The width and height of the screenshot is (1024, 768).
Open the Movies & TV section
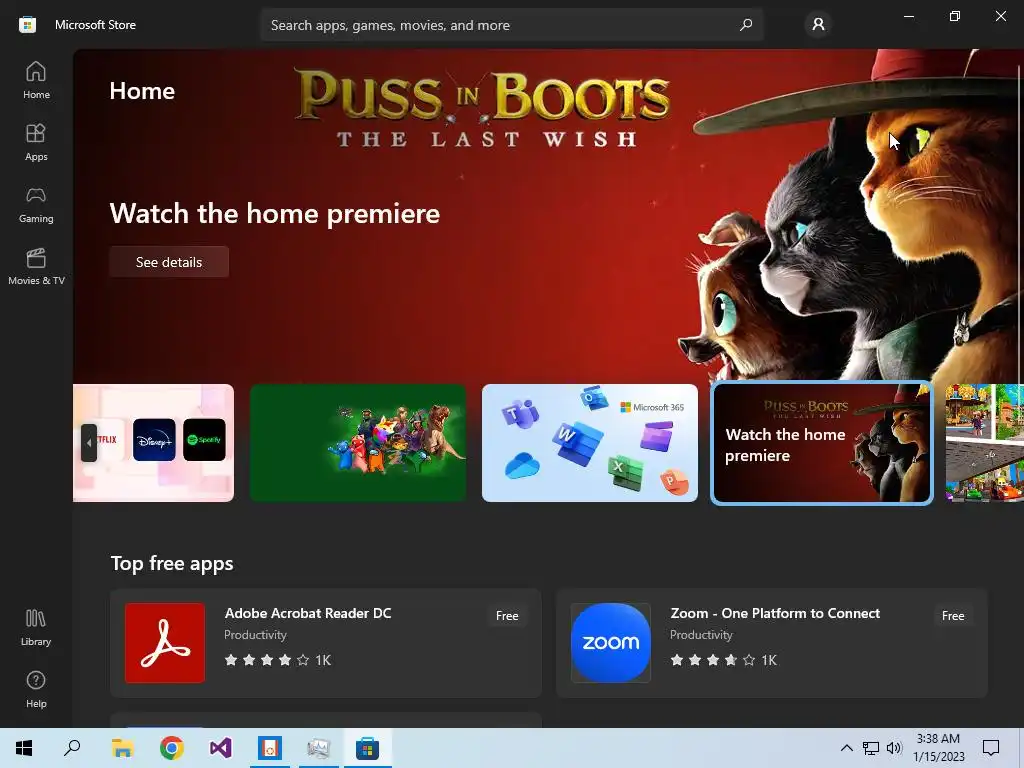coord(36,266)
